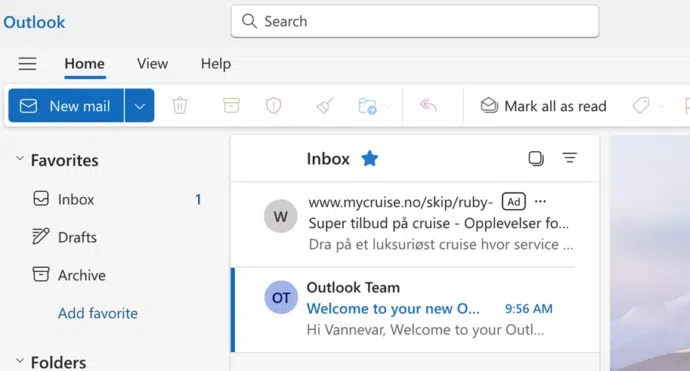The height and width of the screenshot is (371, 690).
Task: Toggle select-all messages icon in Inbox header
Action: [x=536, y=158]
